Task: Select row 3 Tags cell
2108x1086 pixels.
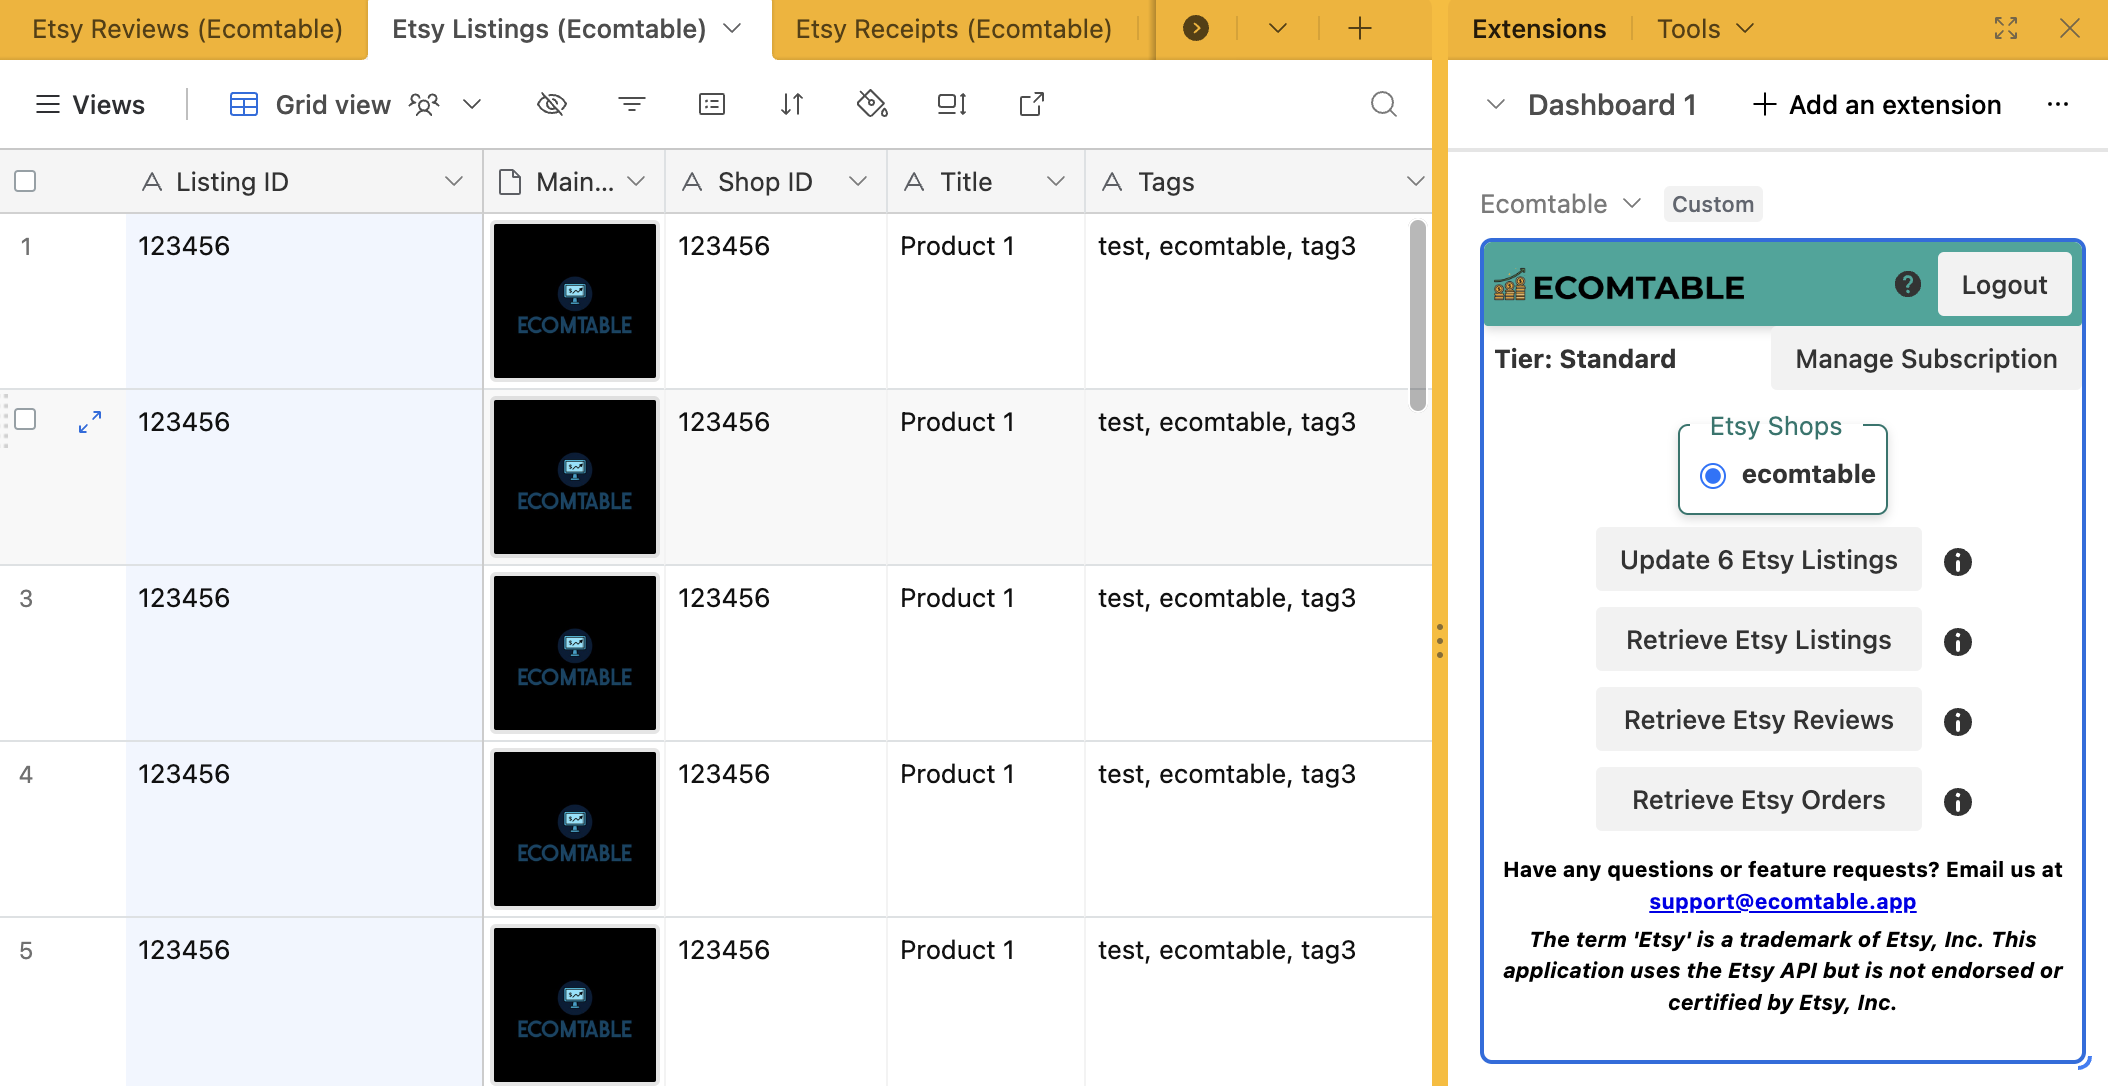Action: [1258, 653]
